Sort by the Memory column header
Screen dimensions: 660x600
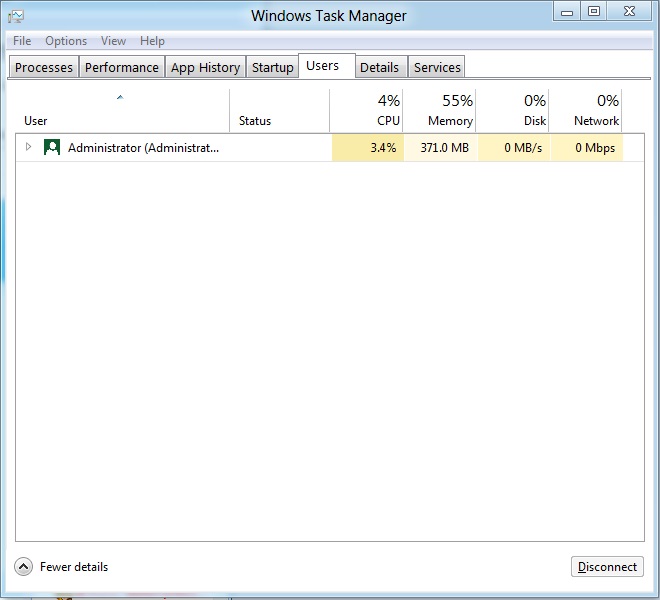coord(439,110)
